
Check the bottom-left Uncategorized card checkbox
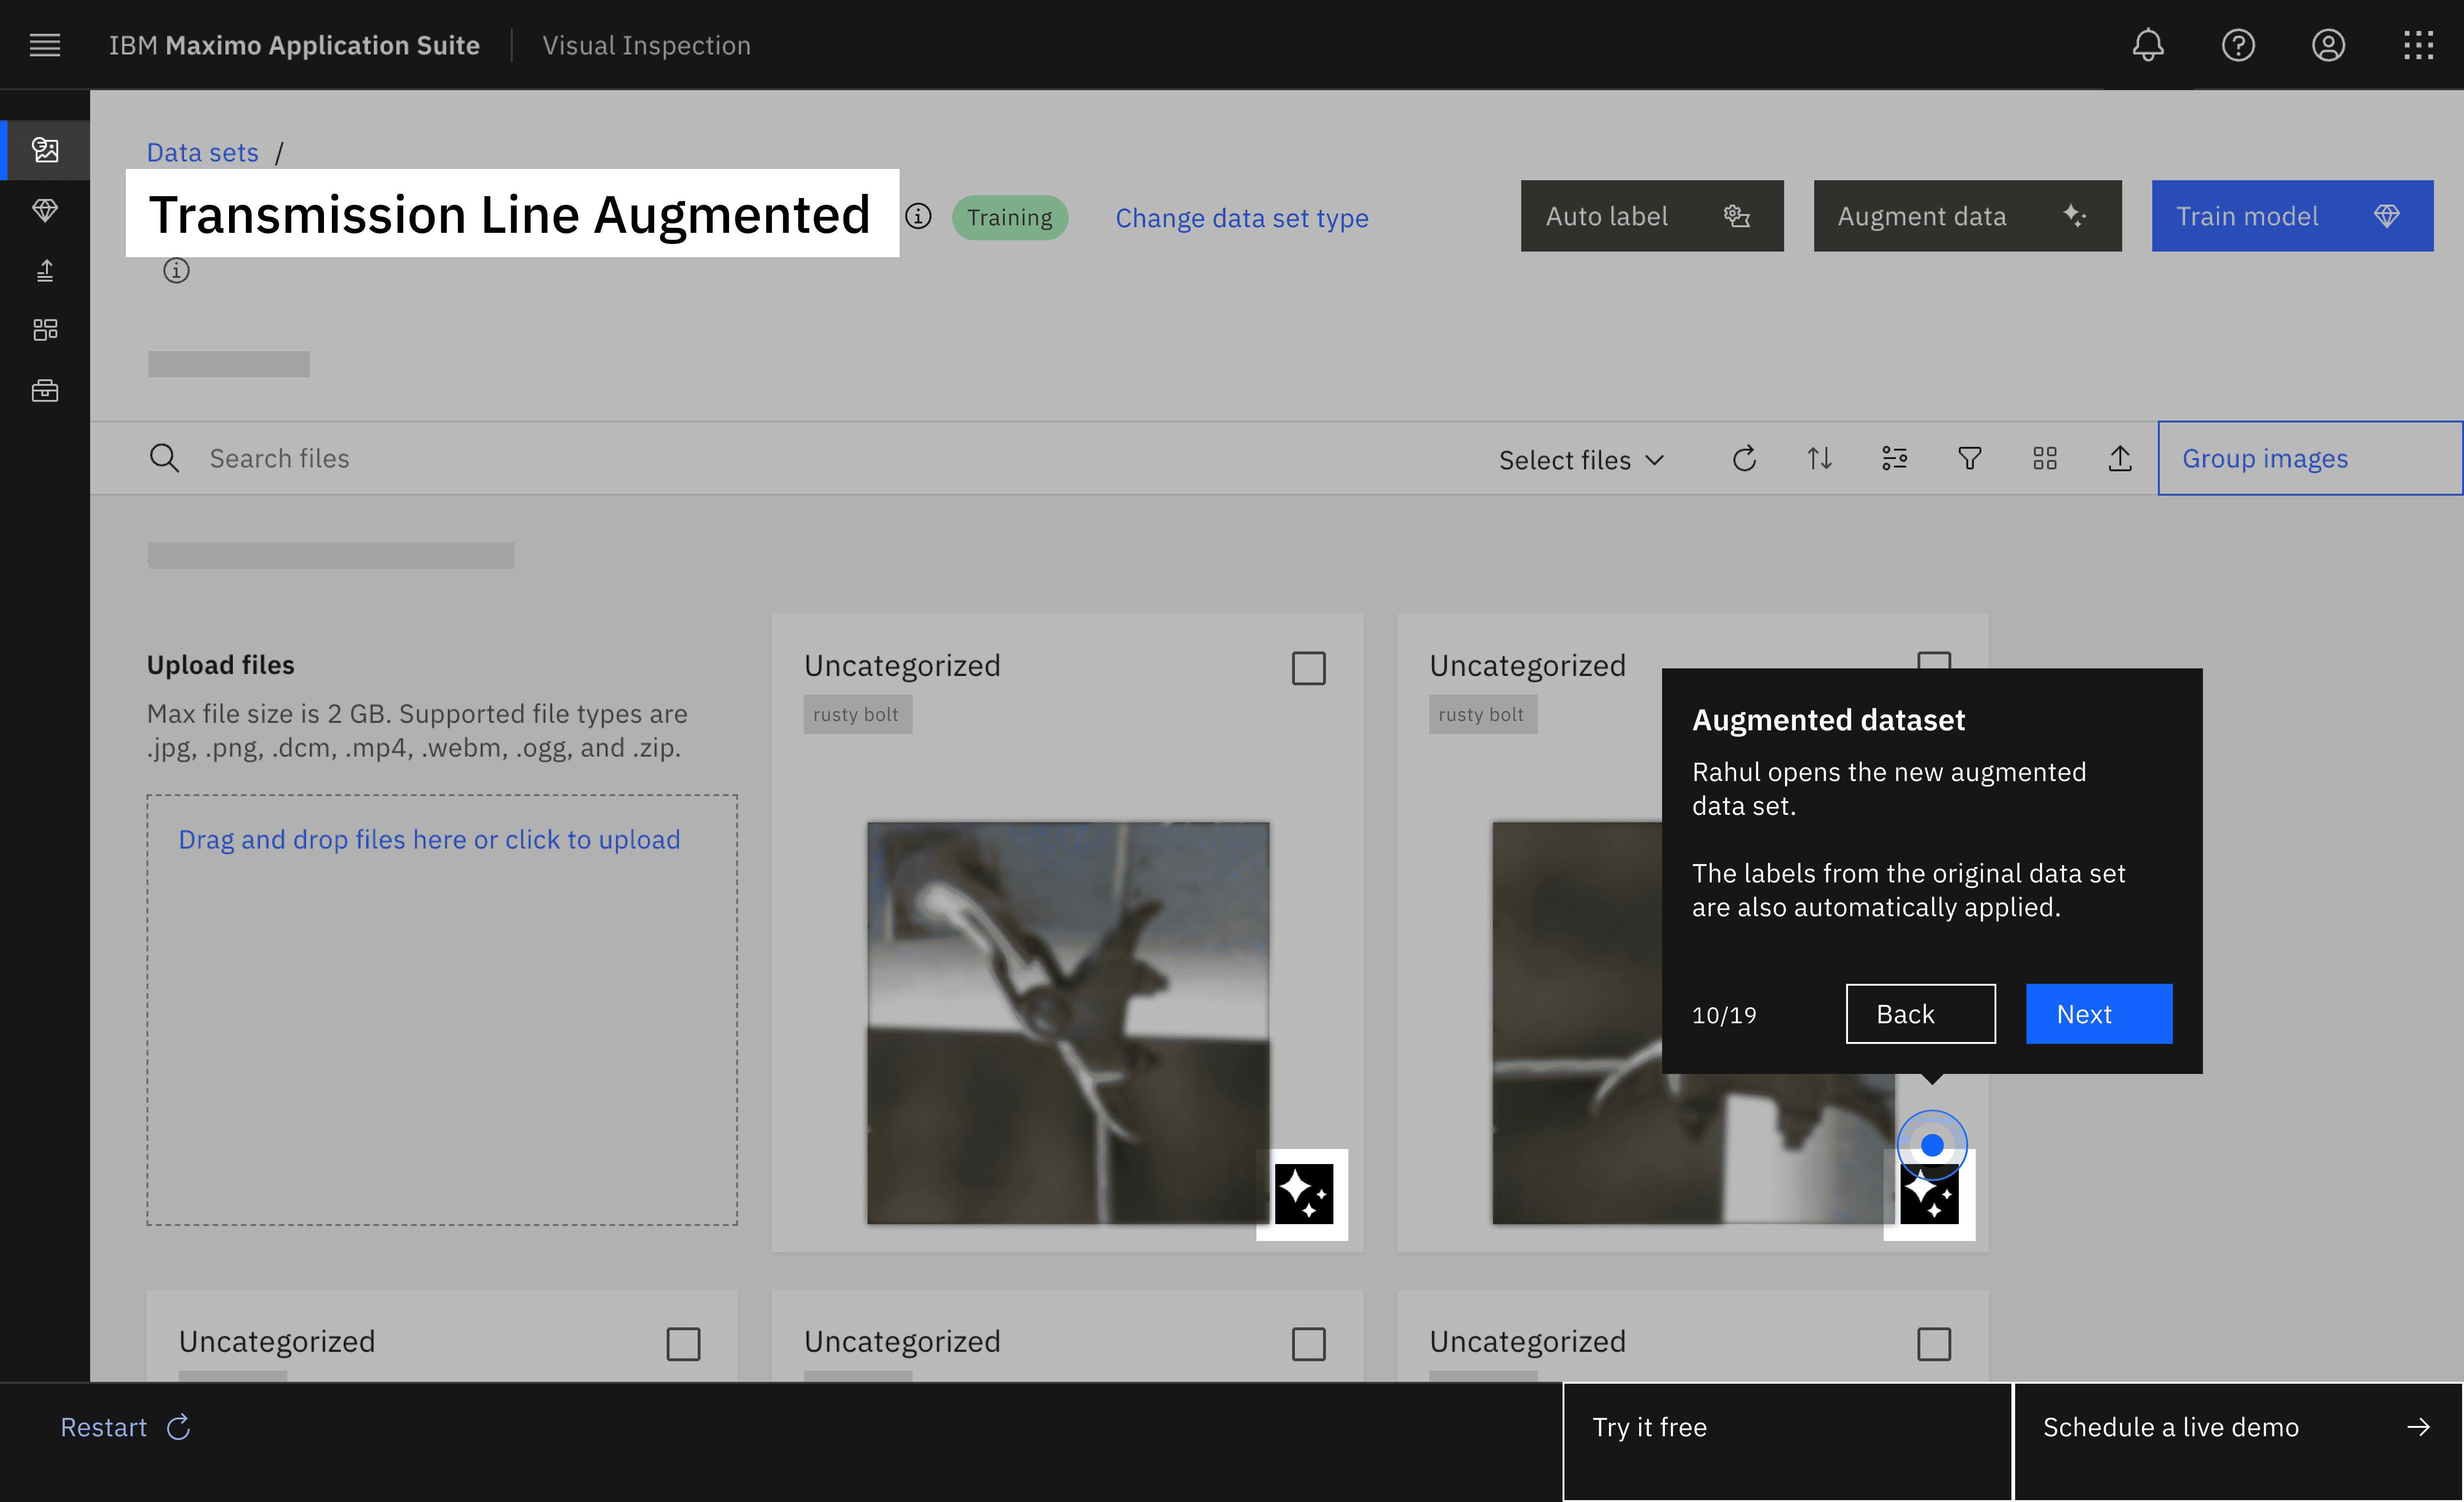683,1344
